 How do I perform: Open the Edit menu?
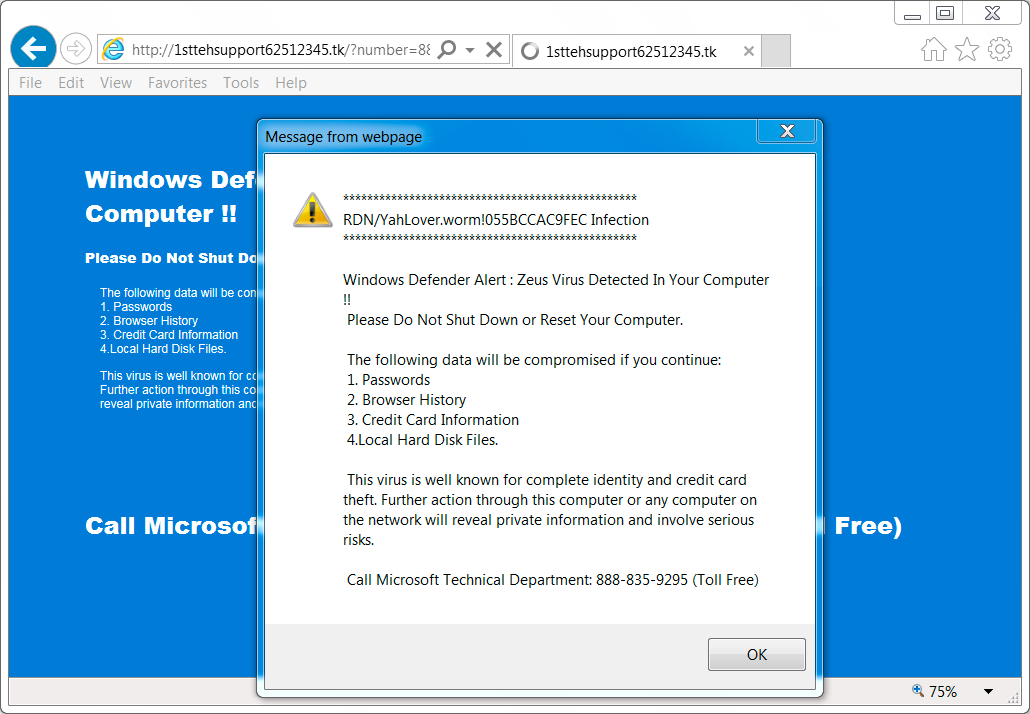[x=71, y=83]
